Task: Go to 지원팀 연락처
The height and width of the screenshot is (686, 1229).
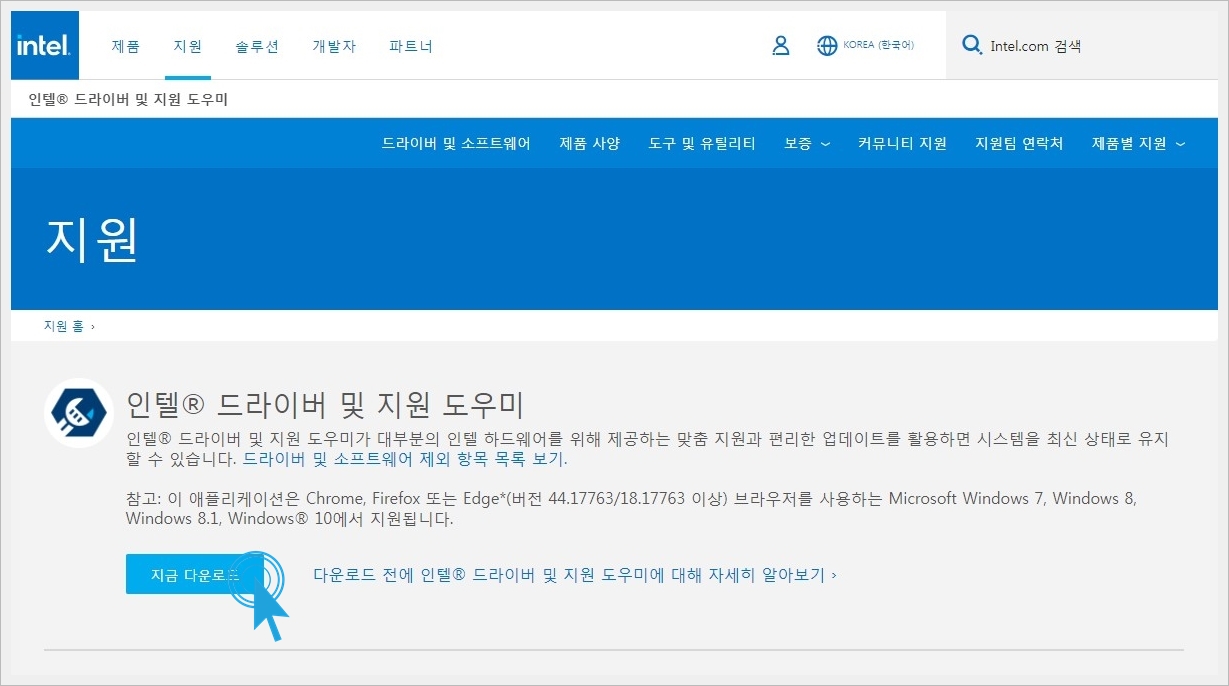Action: pos(1019,143)
